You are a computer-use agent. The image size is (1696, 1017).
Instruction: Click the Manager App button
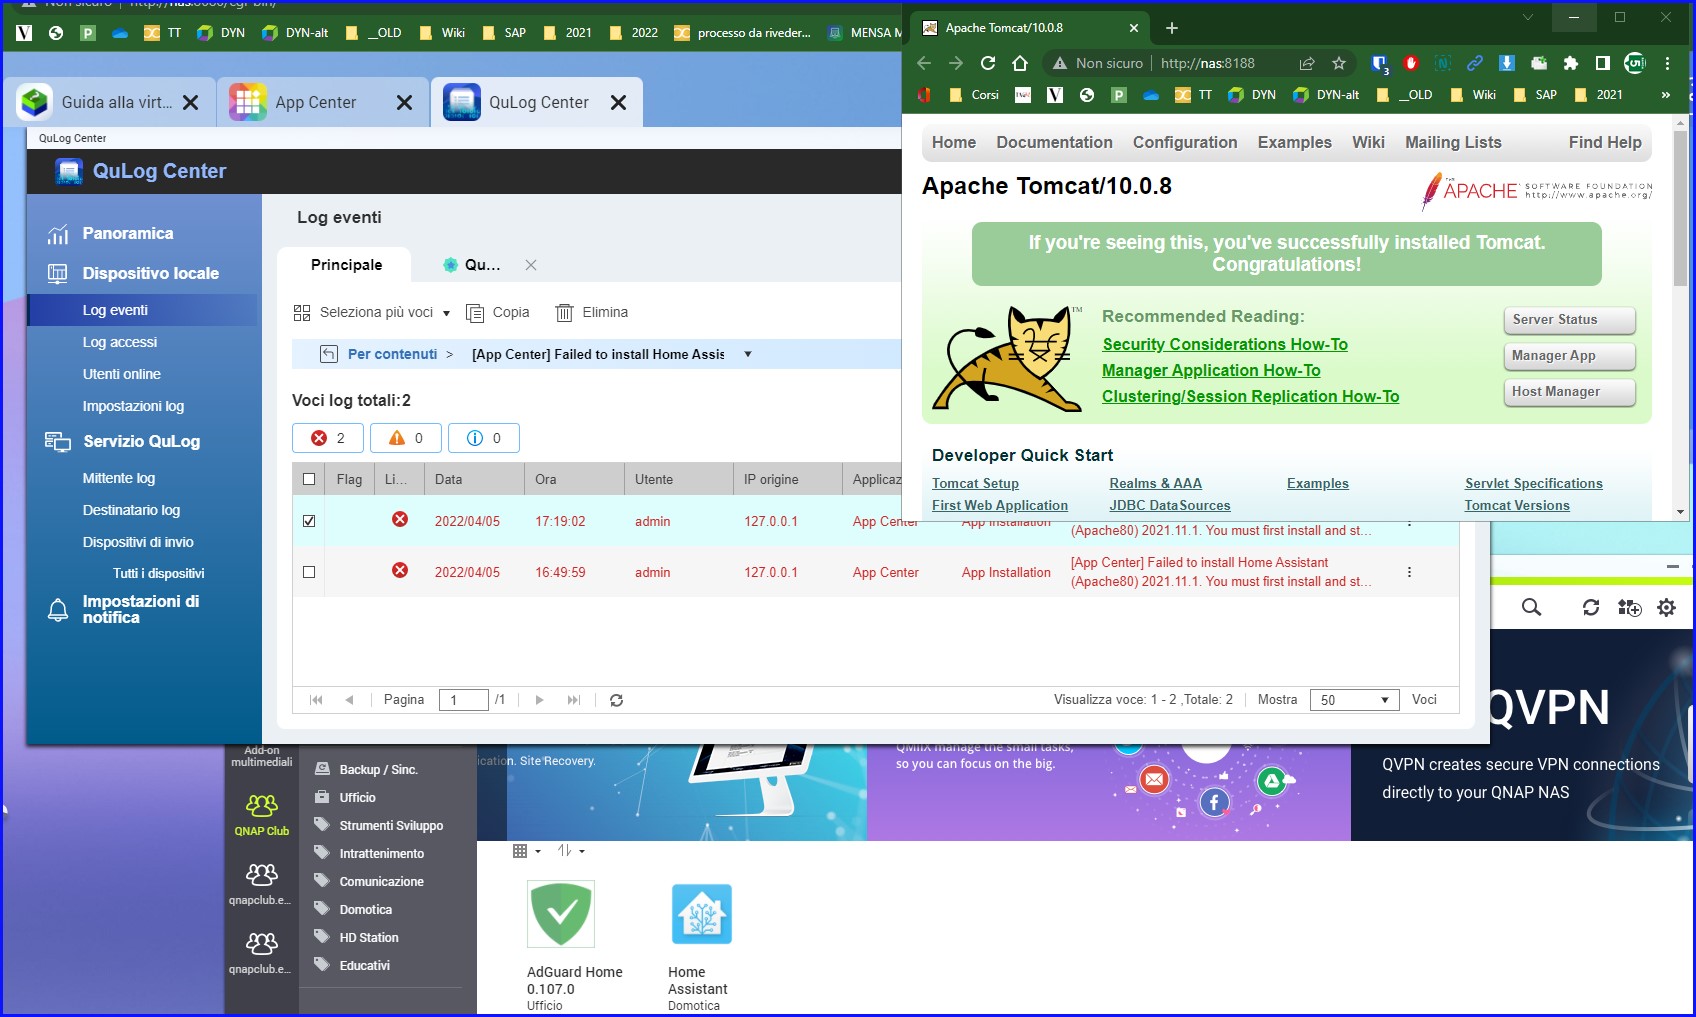click(x=1568, y=356)
